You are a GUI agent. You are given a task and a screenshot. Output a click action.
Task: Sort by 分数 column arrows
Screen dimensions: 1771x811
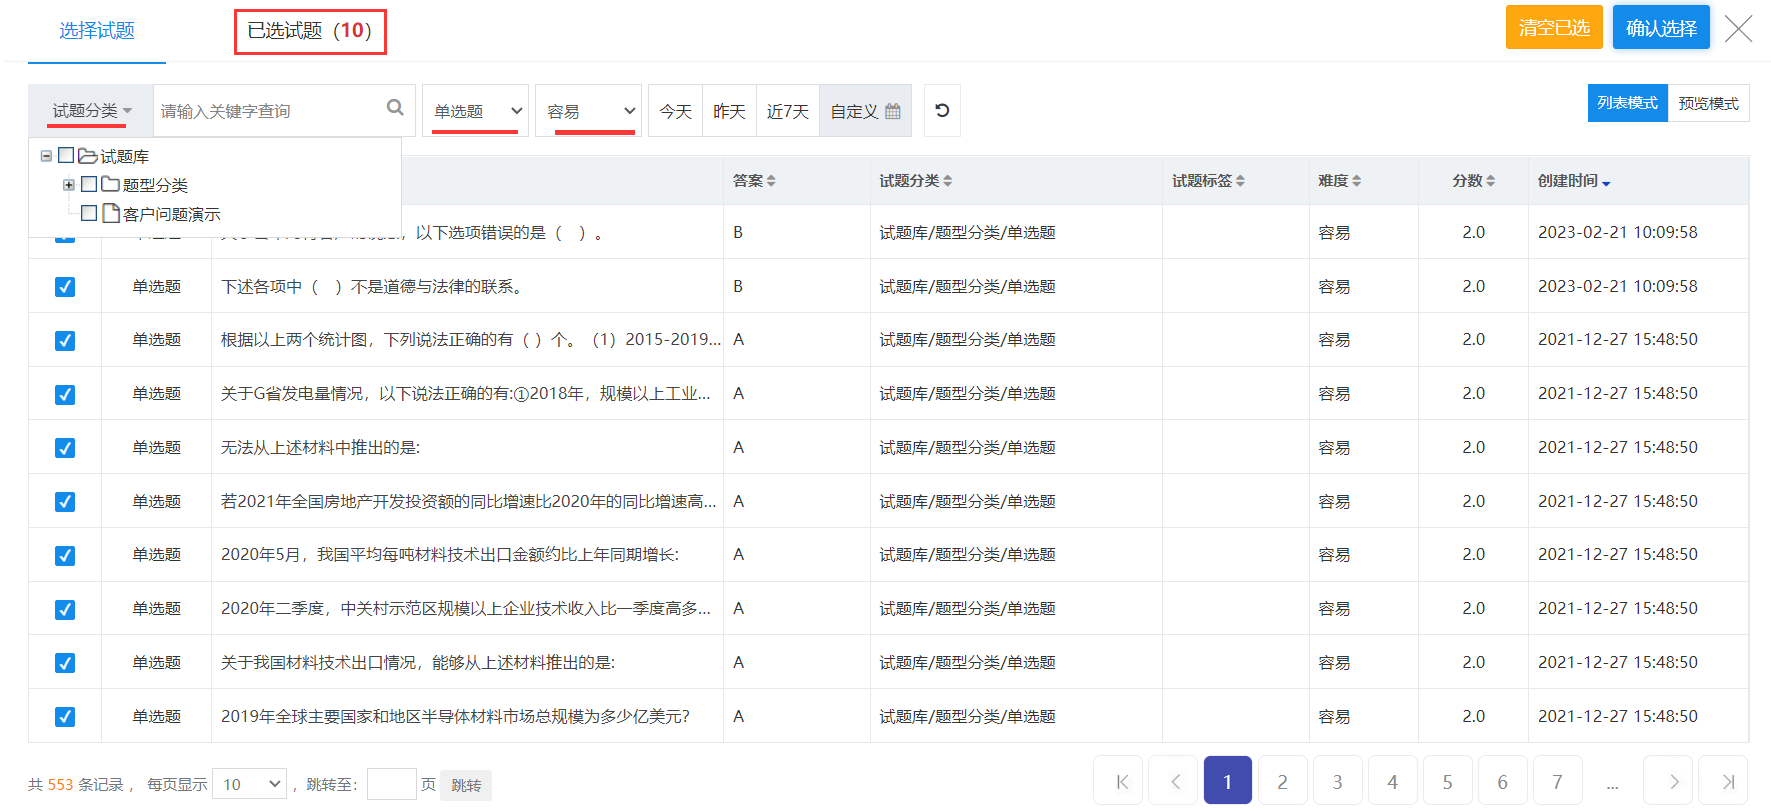(x=1490, y=181)
